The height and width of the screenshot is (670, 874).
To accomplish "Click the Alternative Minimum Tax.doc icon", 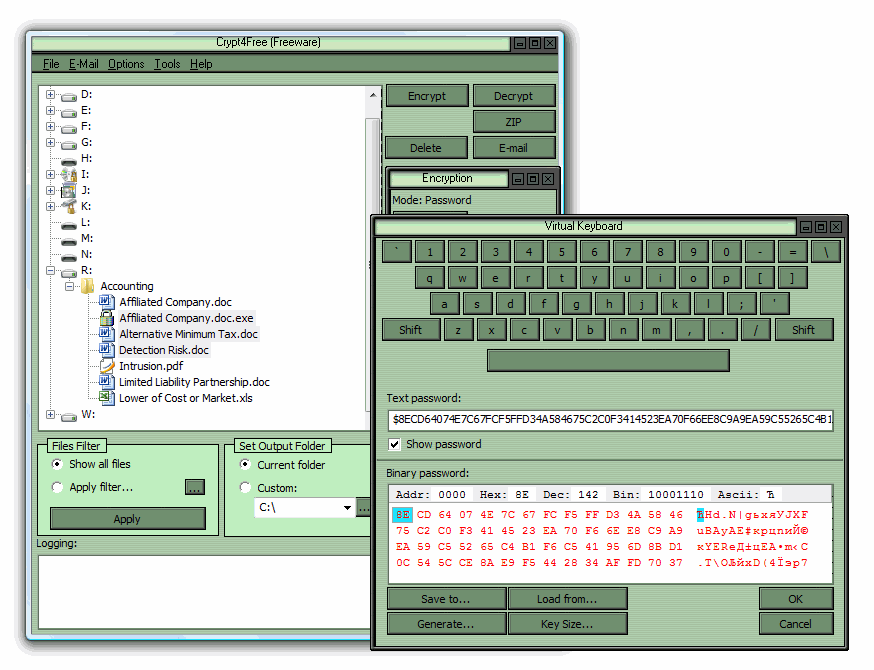I will (x=106, y=333).
